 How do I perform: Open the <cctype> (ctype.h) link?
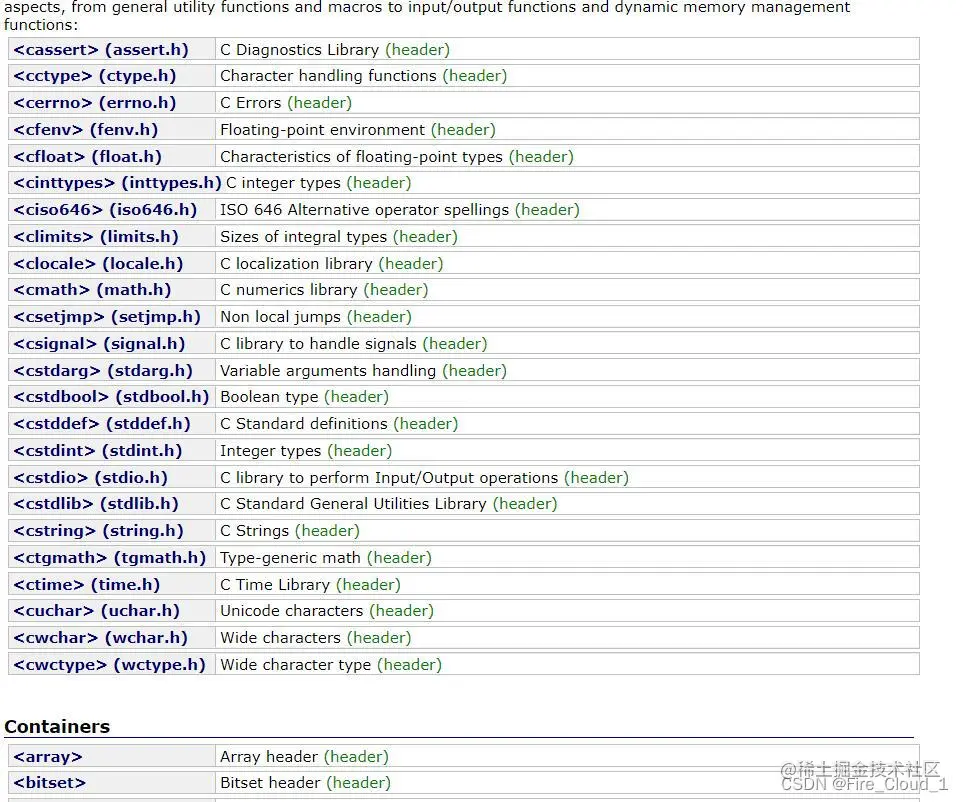[95, 76]
